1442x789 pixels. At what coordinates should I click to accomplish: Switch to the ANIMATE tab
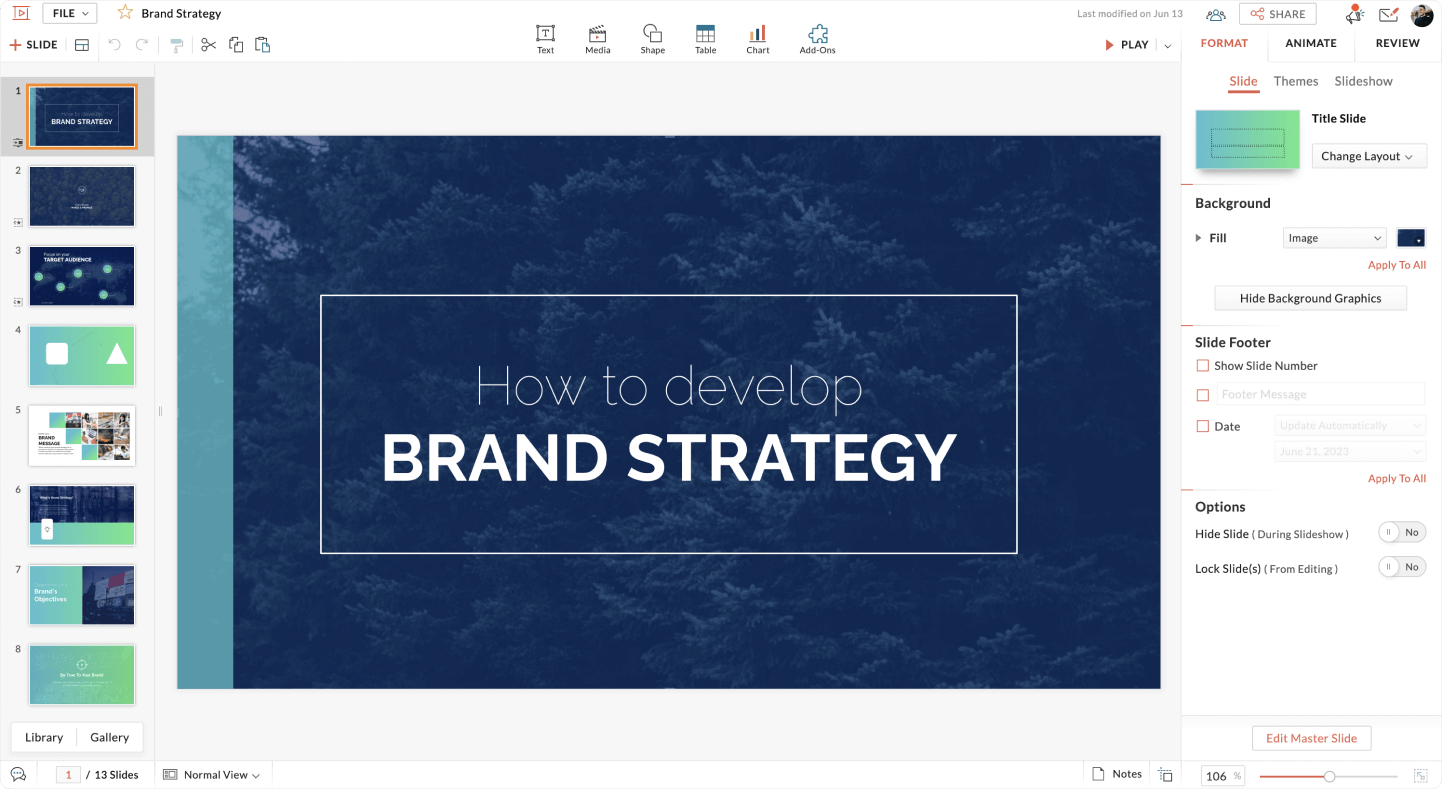[1310, 44]
